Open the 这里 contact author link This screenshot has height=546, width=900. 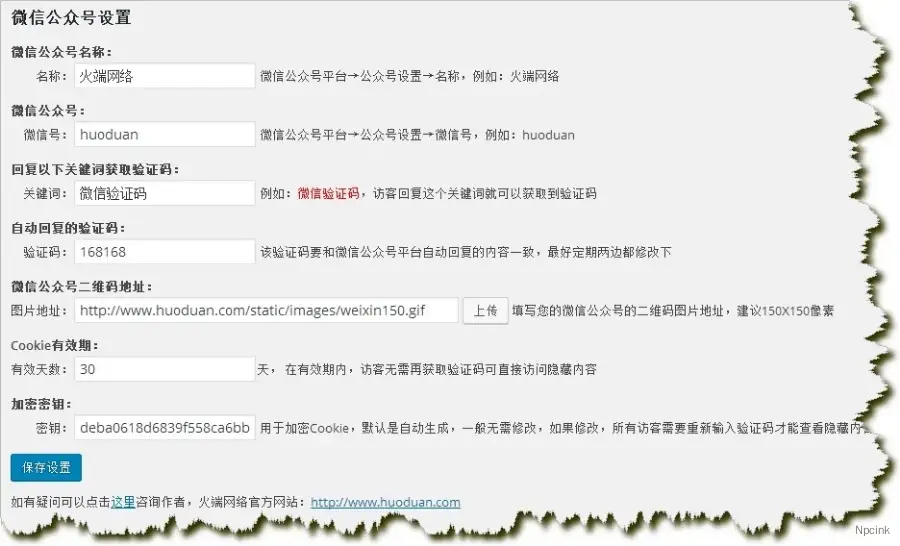(123, 502)
